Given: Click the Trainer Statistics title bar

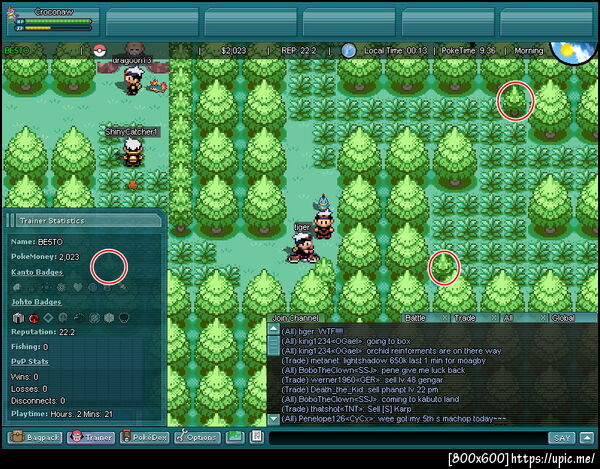Looking at the screenshot, I should tap(88, 221).
